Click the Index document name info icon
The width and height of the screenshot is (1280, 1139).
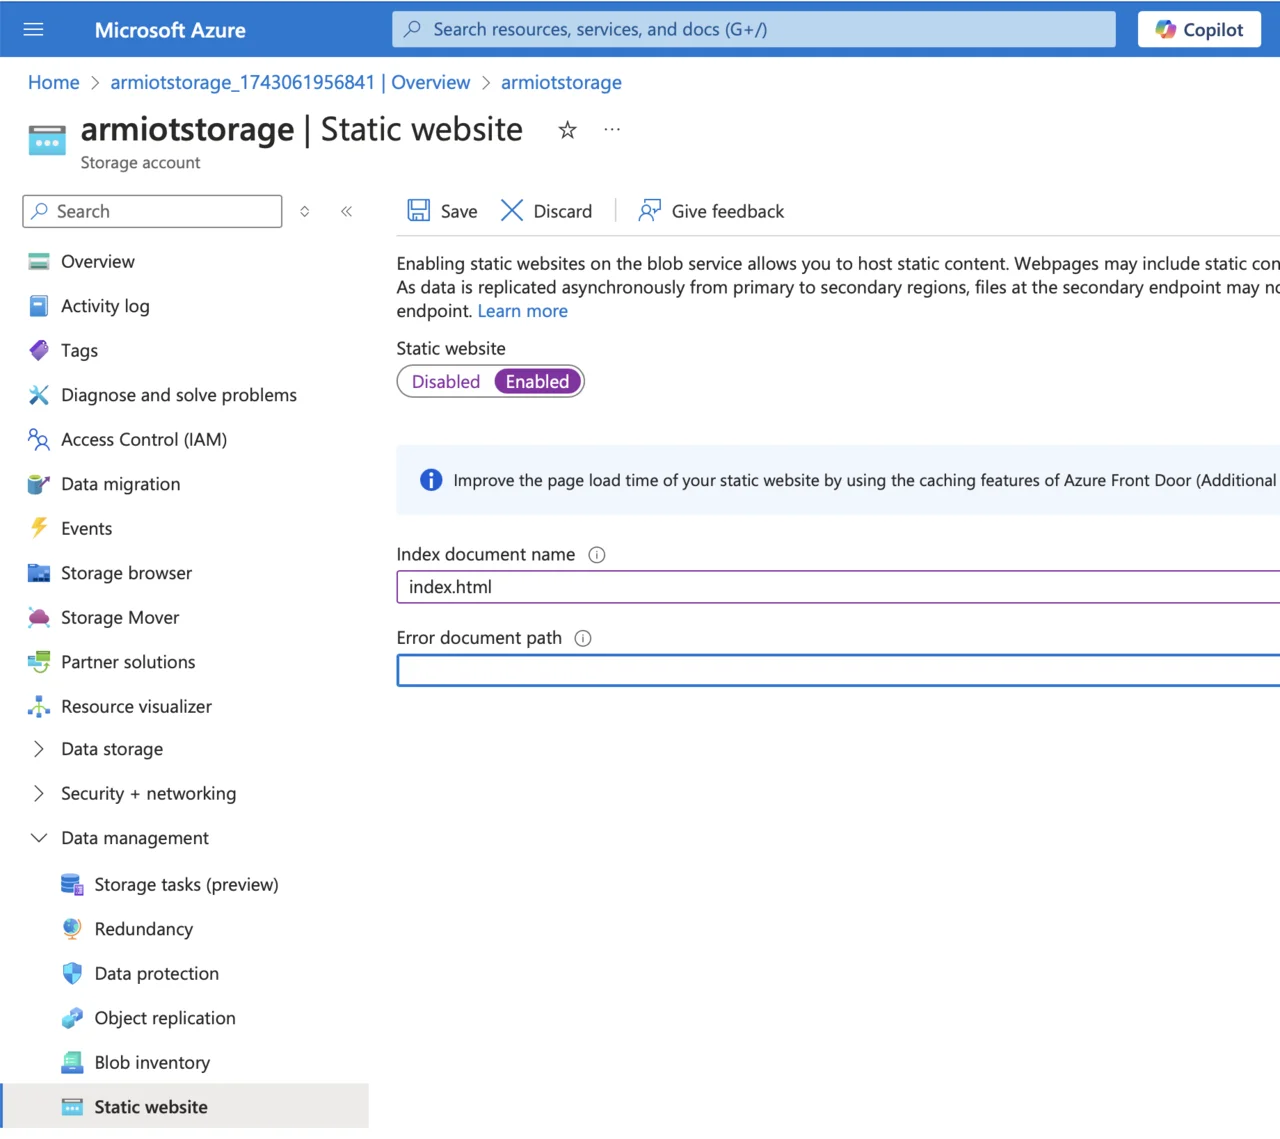click(597, 555)
